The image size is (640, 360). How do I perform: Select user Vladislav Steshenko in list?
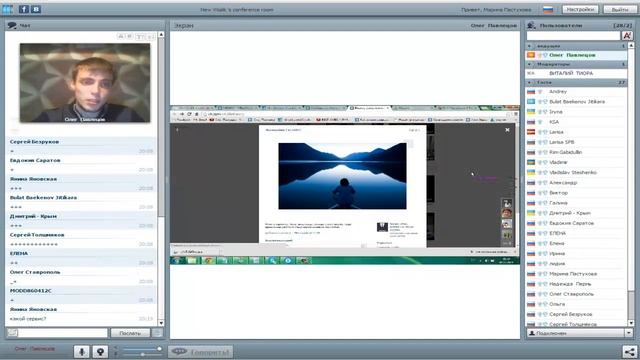pos(576,172)
